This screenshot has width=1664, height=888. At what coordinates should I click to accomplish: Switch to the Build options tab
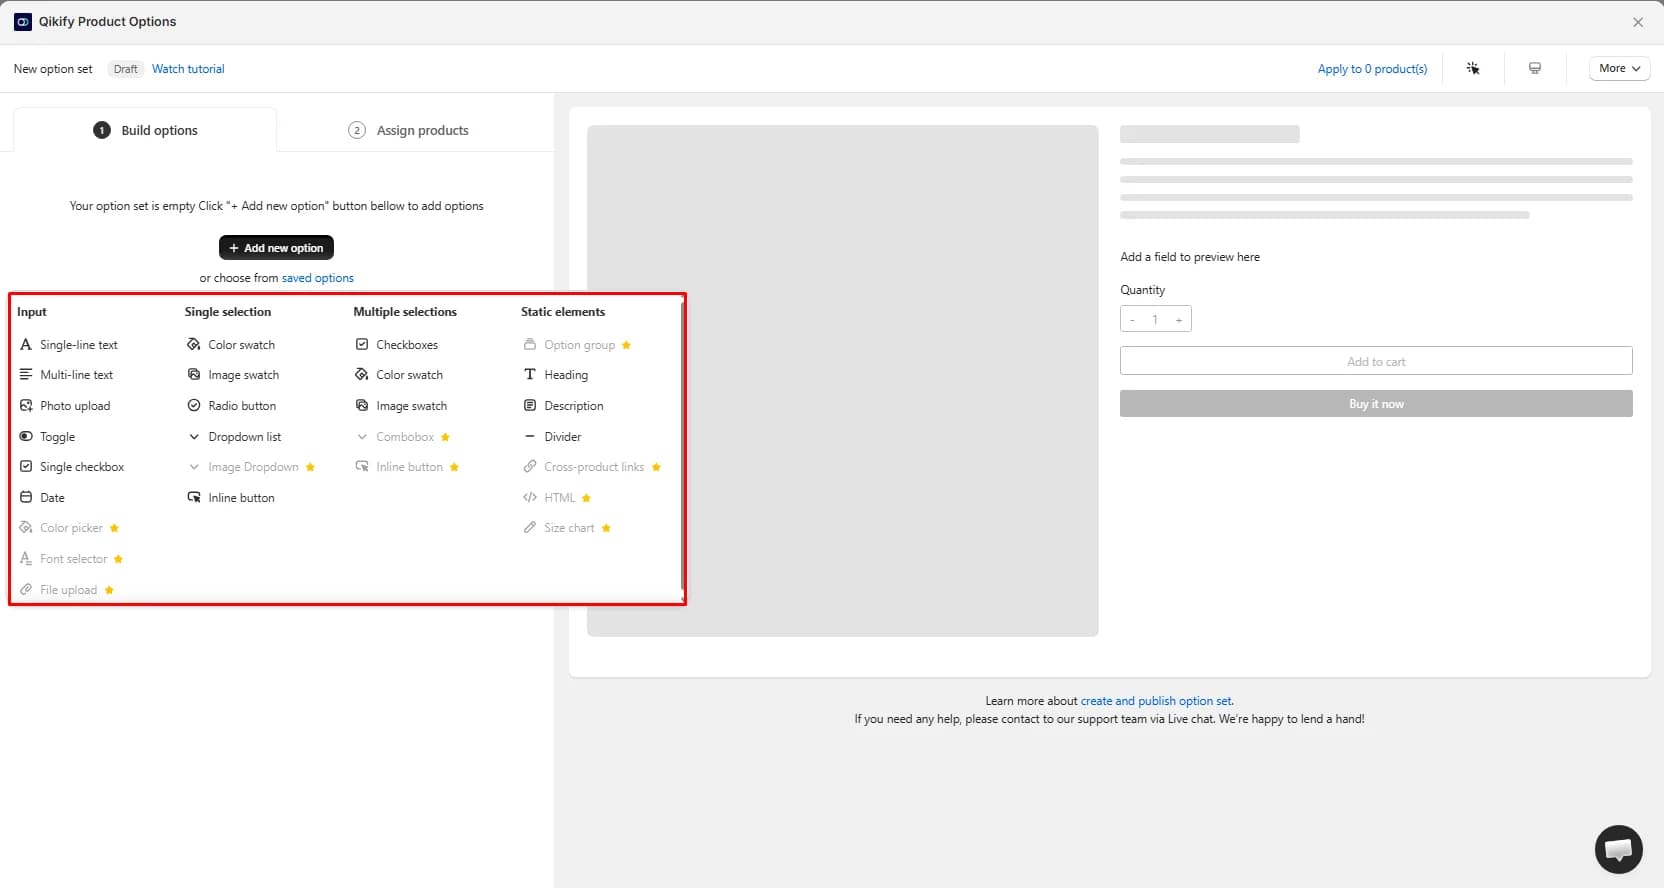point(145,130)
